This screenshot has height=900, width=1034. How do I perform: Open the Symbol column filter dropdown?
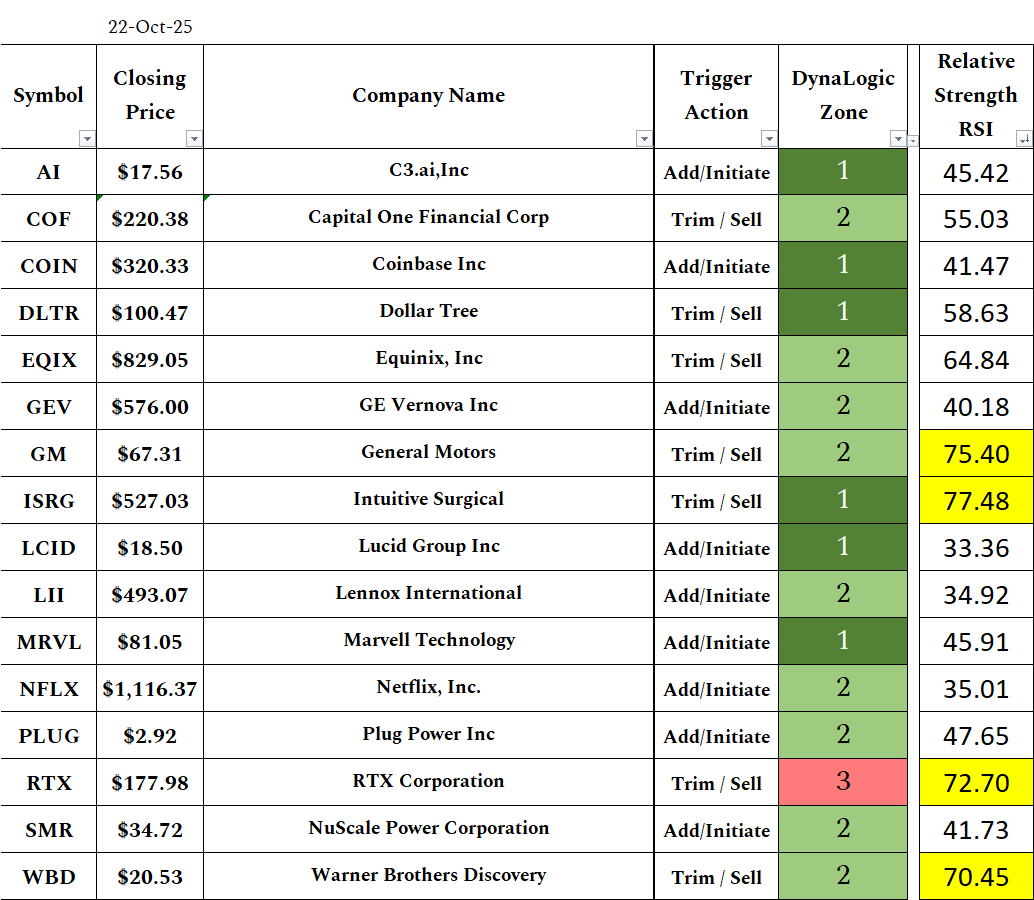pyautogui.click(x=87, y=138)
